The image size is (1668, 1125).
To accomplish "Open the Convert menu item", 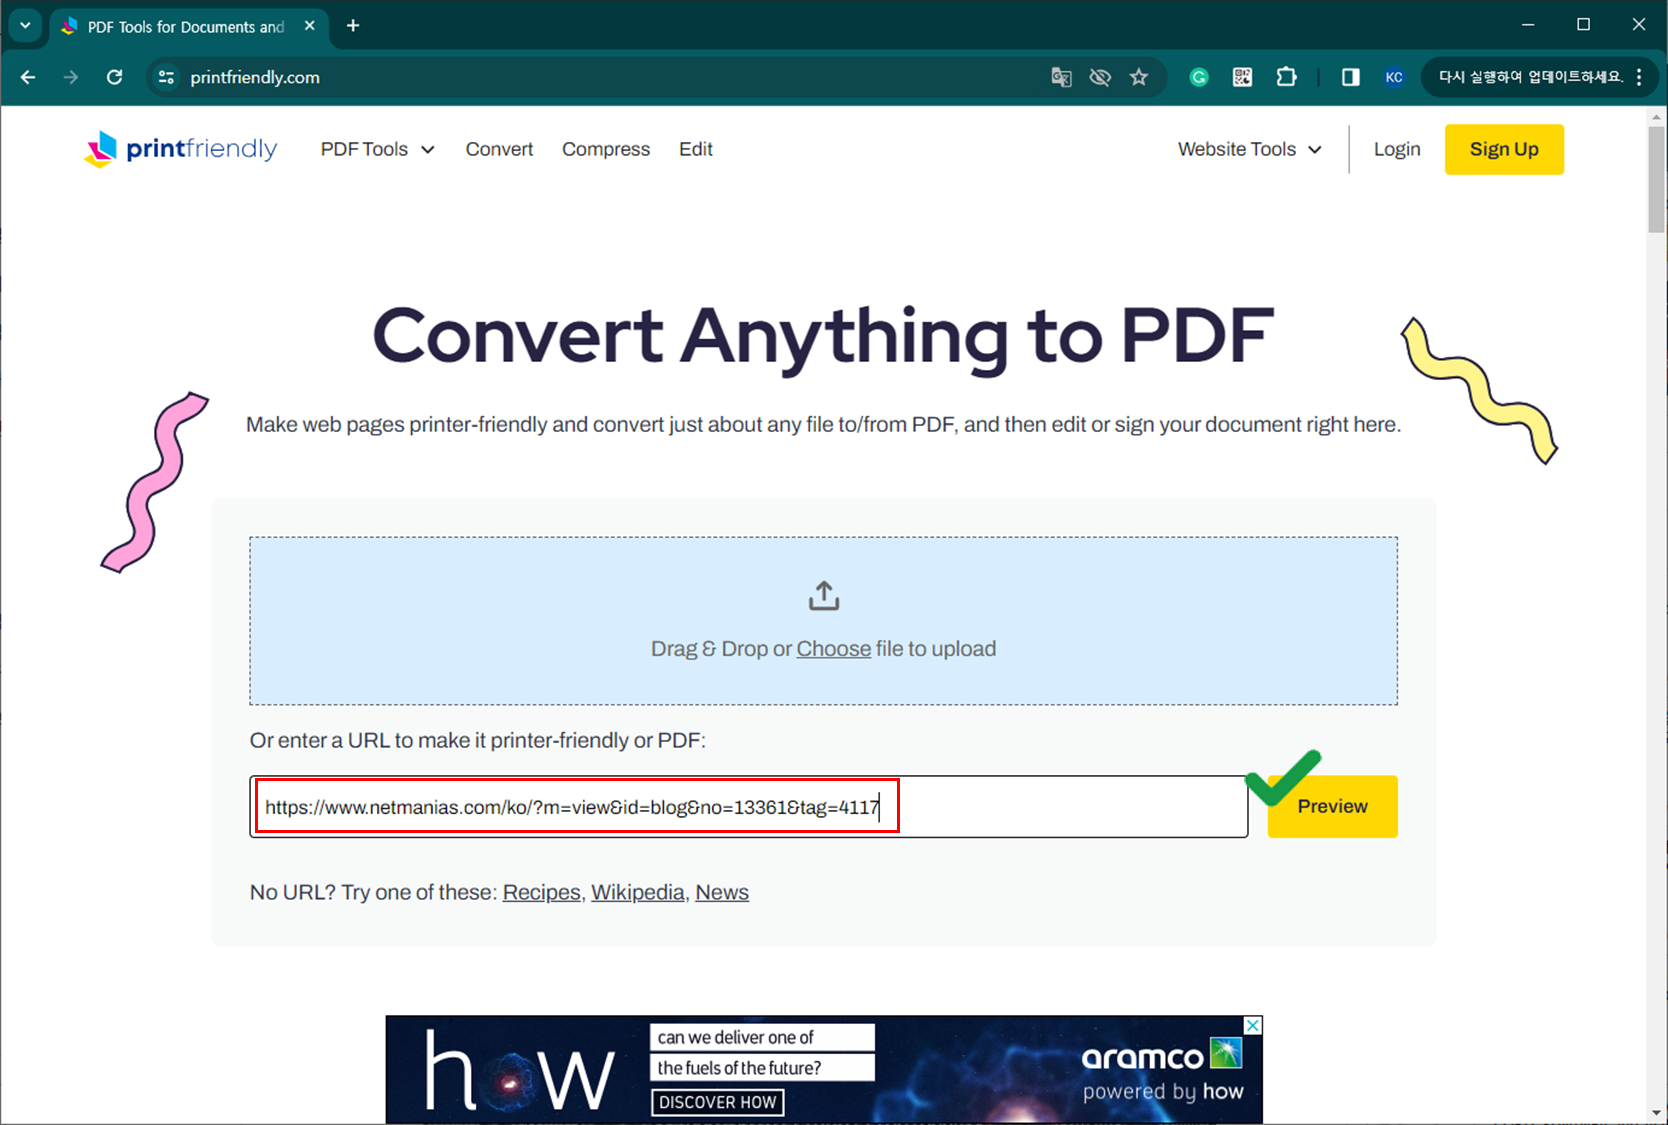I will pyautogui.click(x=499, y=149).
